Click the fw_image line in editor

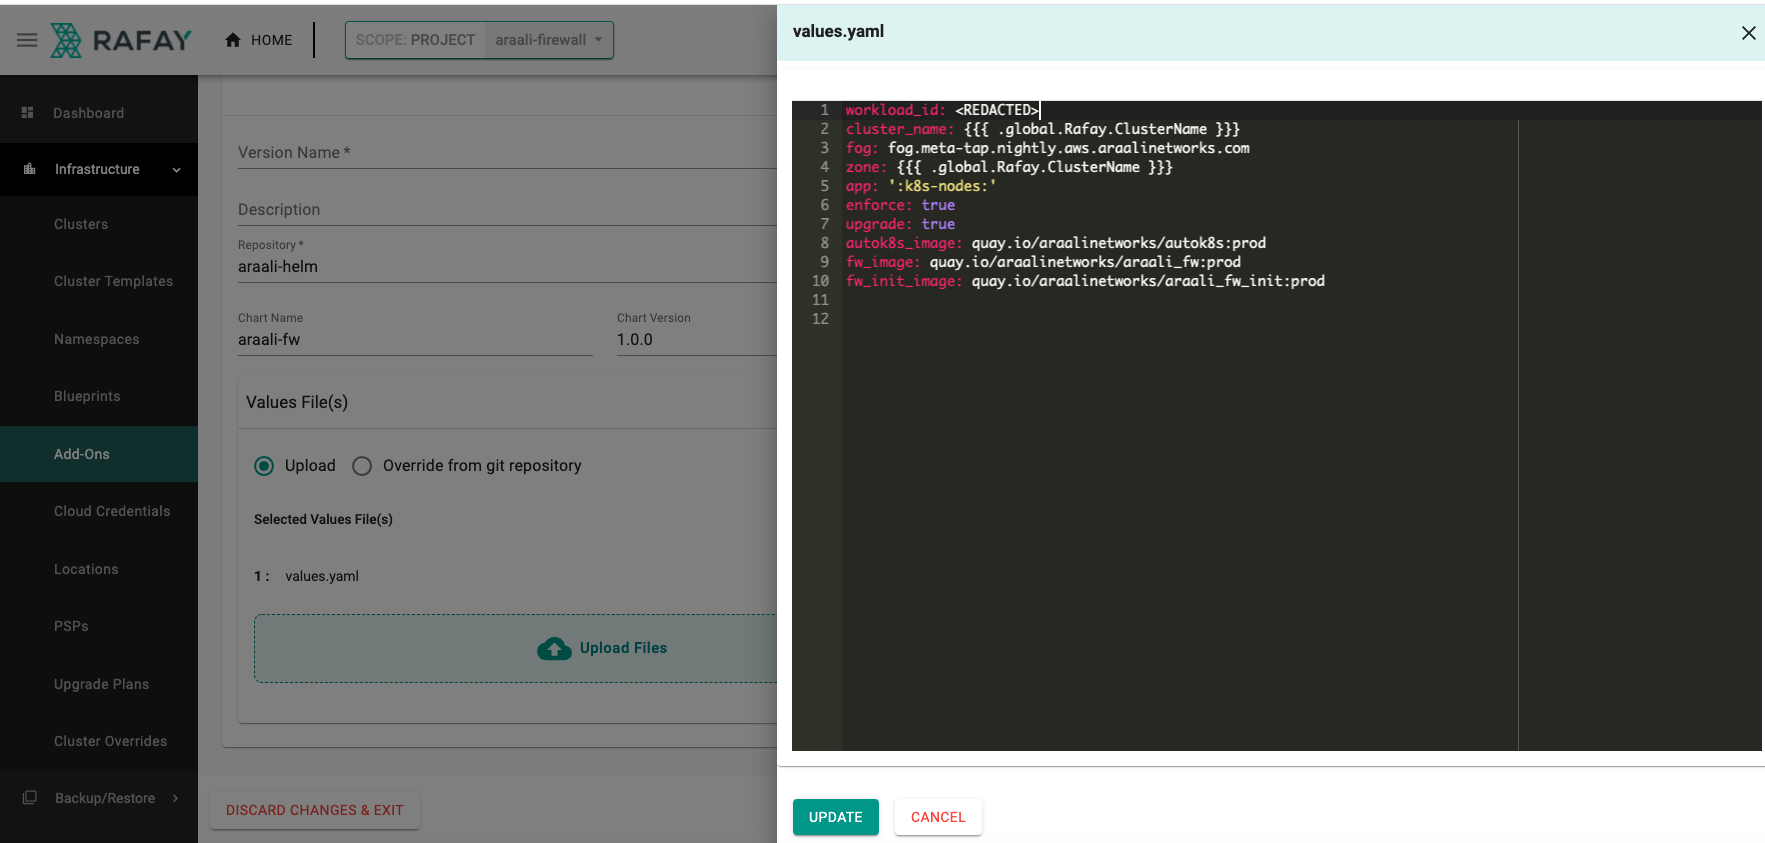(1043, 262)
